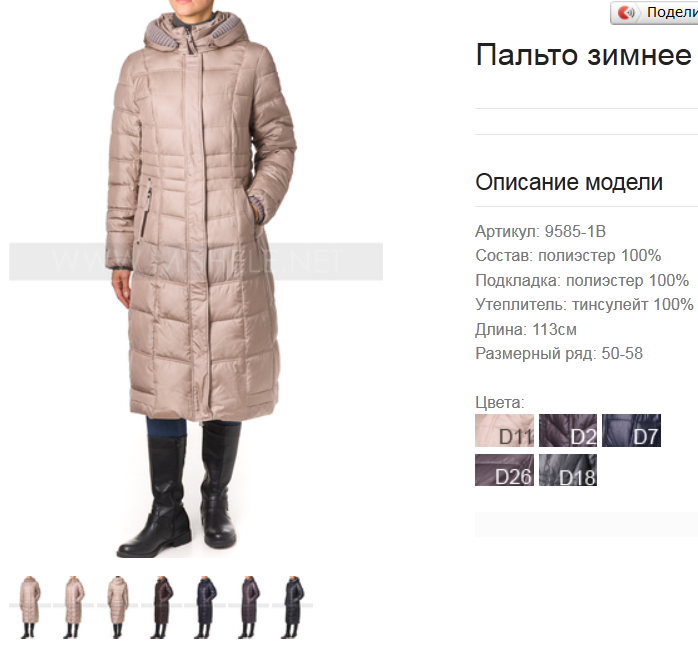Screen dimensions: 698x665
Task: View the mauve purple coat thumbnail
Action: click(x=248, y=607)
